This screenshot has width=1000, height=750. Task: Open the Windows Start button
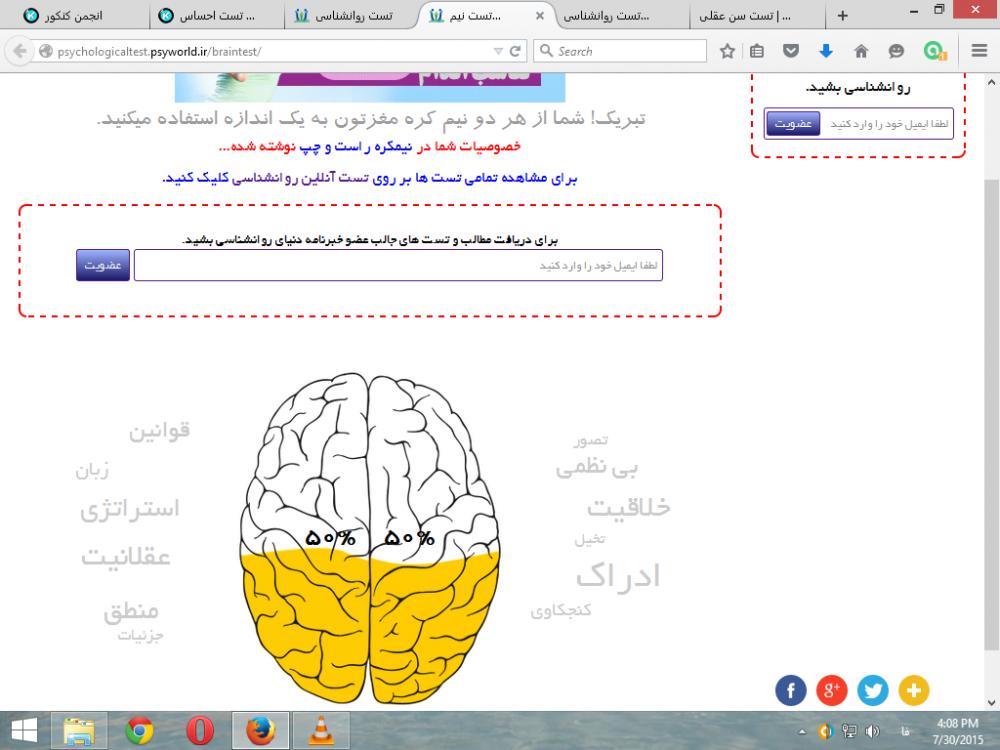click(x=24, y=730)
